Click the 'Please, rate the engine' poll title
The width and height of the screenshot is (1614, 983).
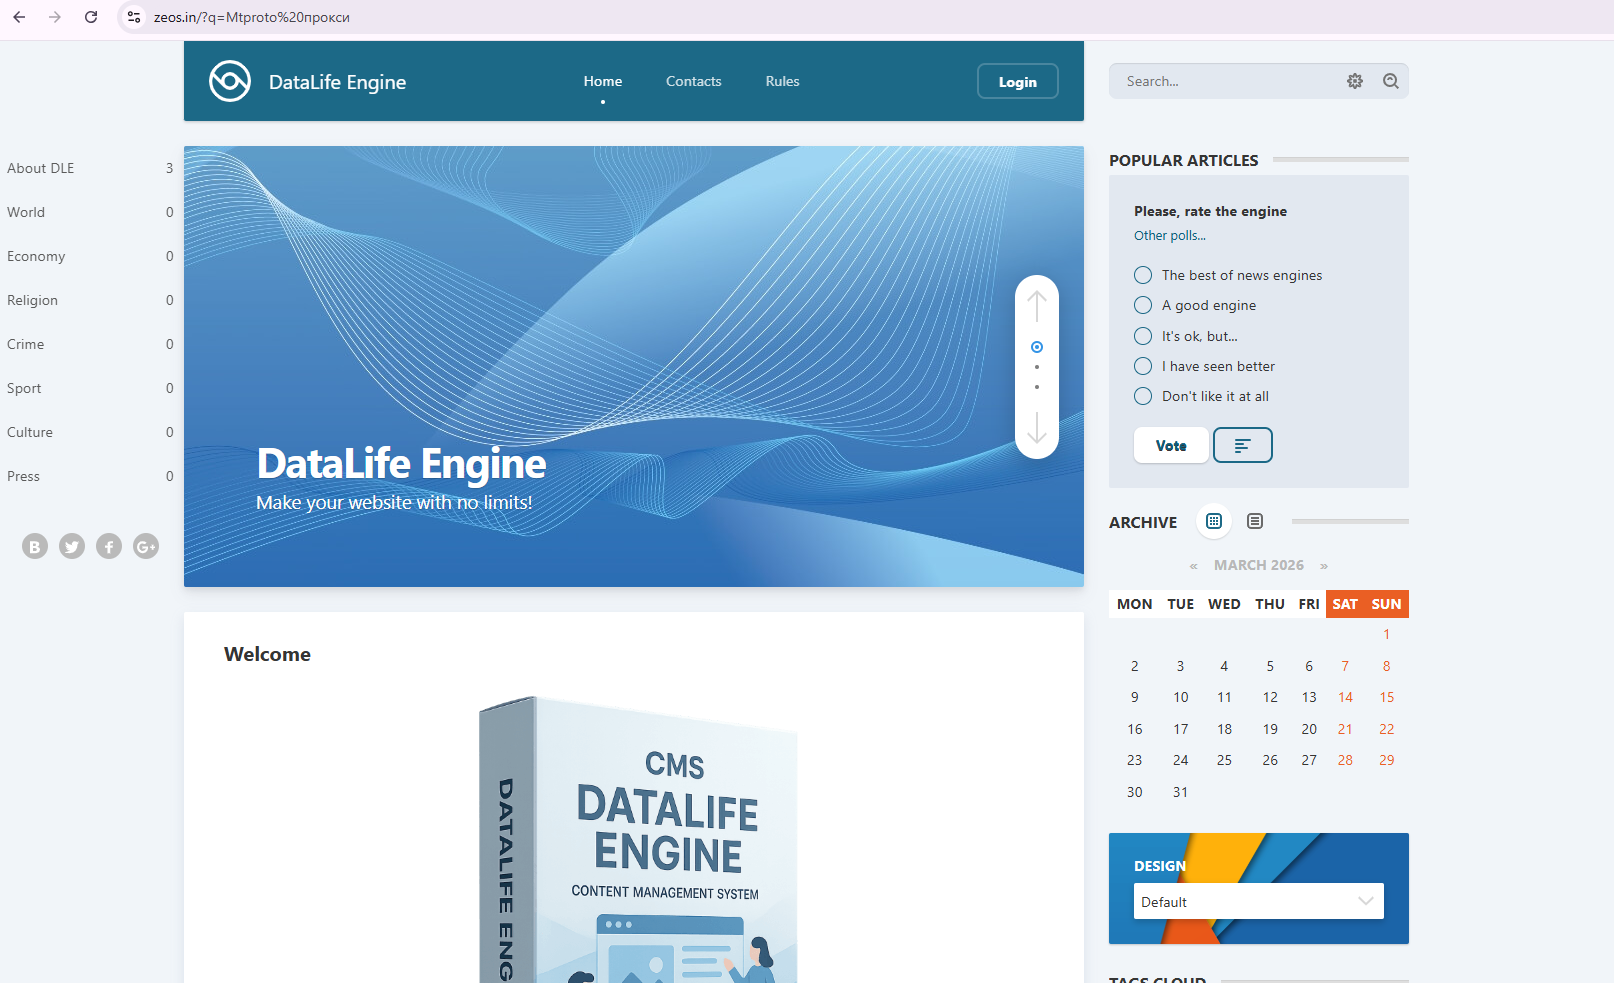(1210, 211)
